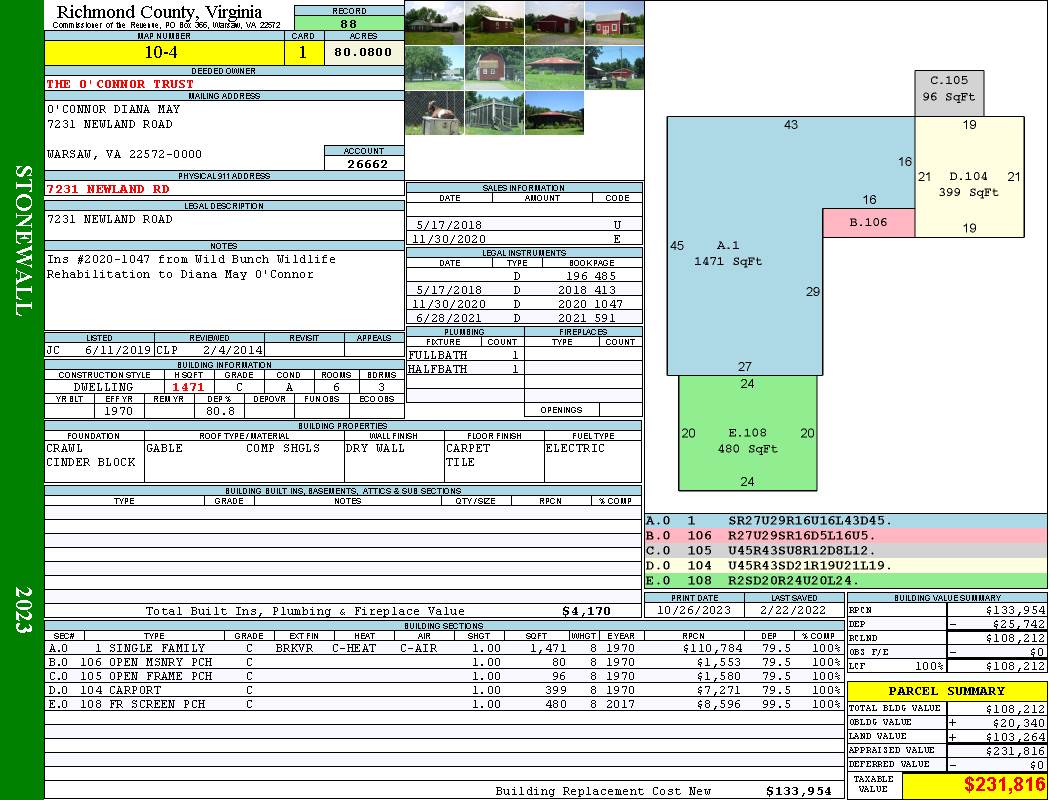This screenshot has width=1050, height=800.
Task: Click map number 10-4 field
Action: (164, 52)
